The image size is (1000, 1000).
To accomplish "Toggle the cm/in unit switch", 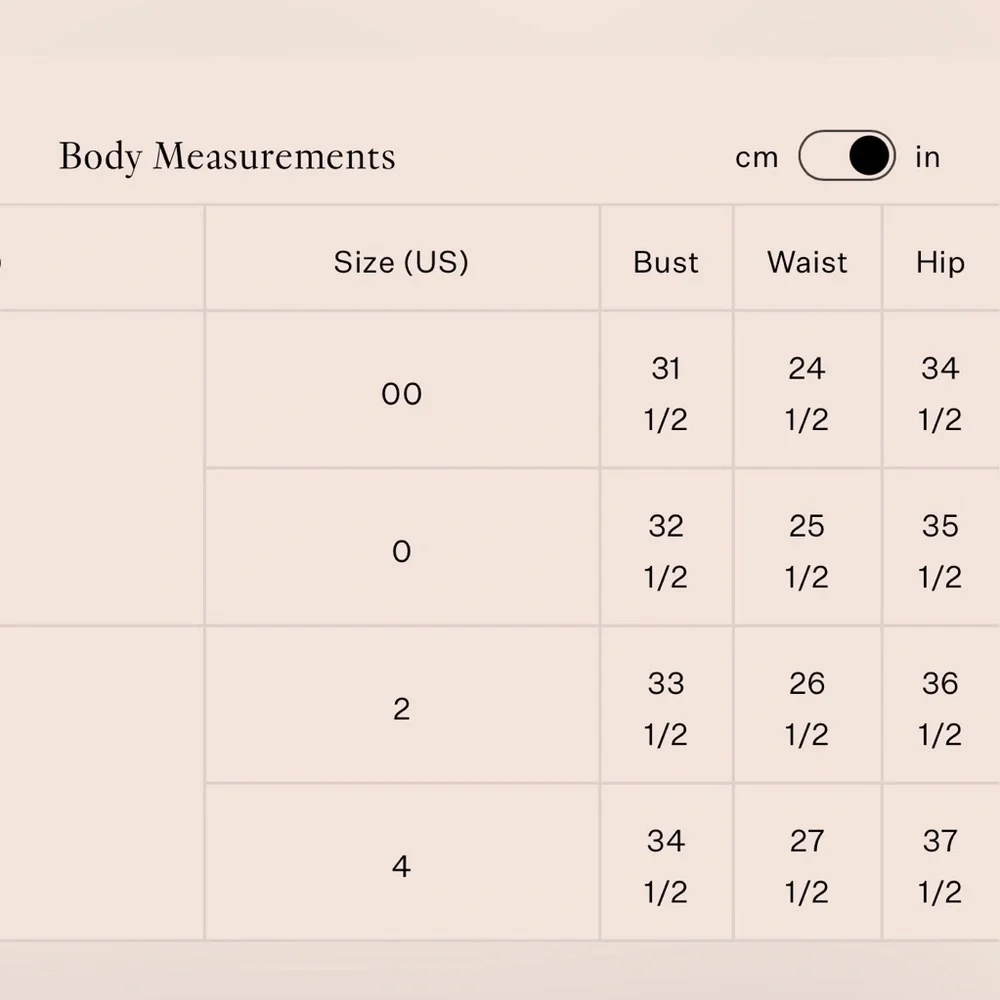I will tap(846, 156).
